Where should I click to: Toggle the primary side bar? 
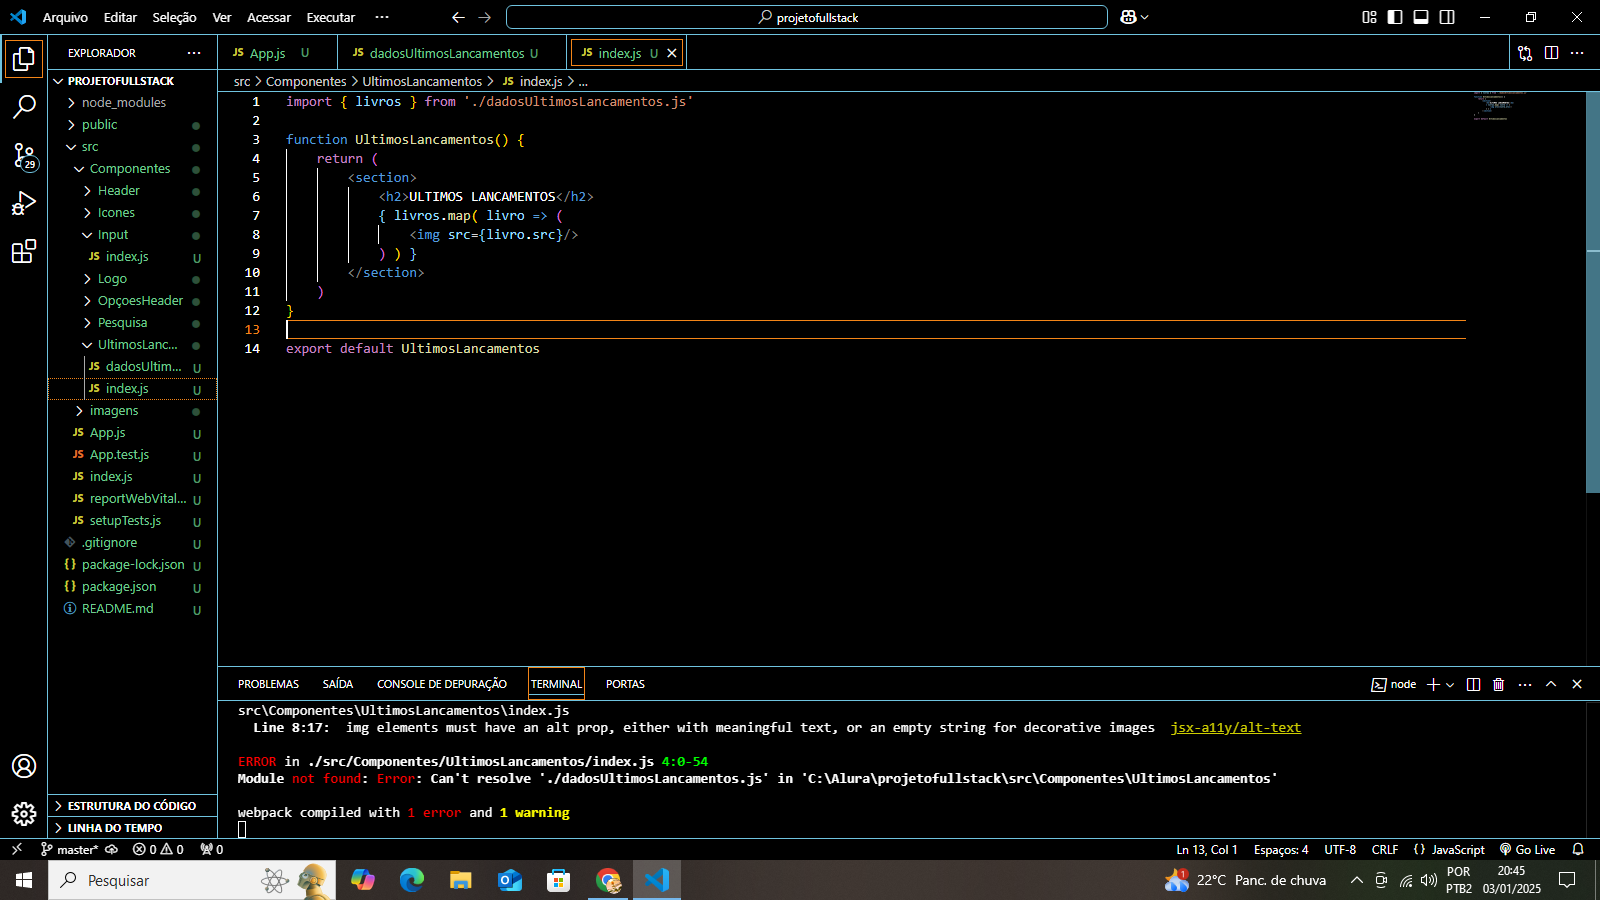pos(1395,17)
